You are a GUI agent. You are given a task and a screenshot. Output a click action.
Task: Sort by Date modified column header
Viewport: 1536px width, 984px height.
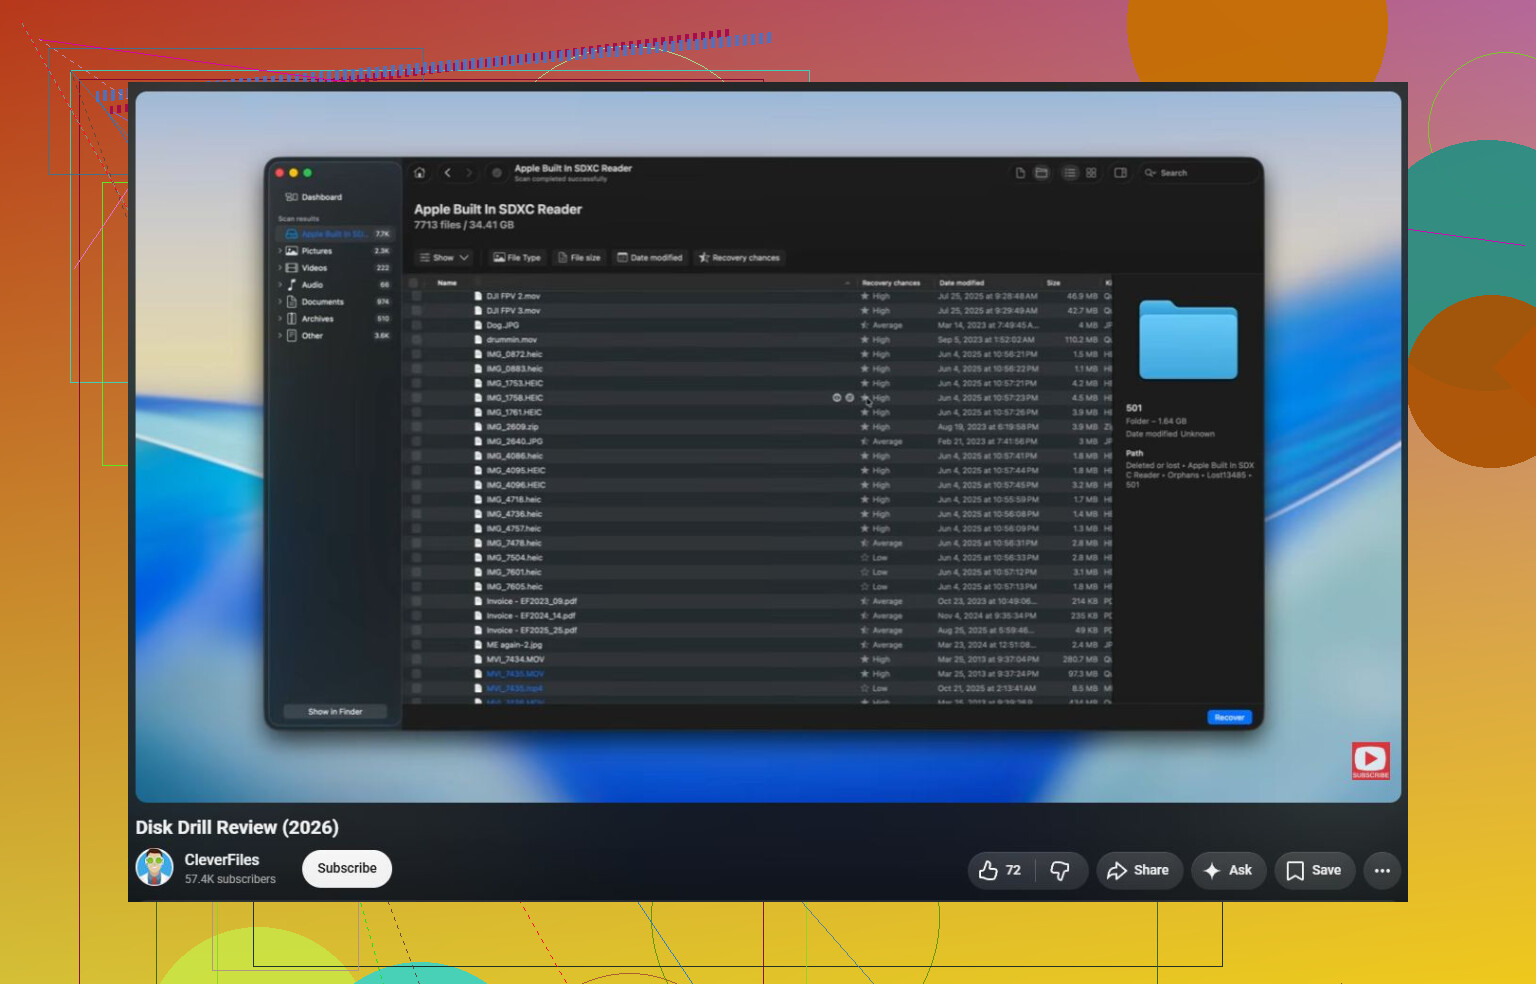(962, 283)
